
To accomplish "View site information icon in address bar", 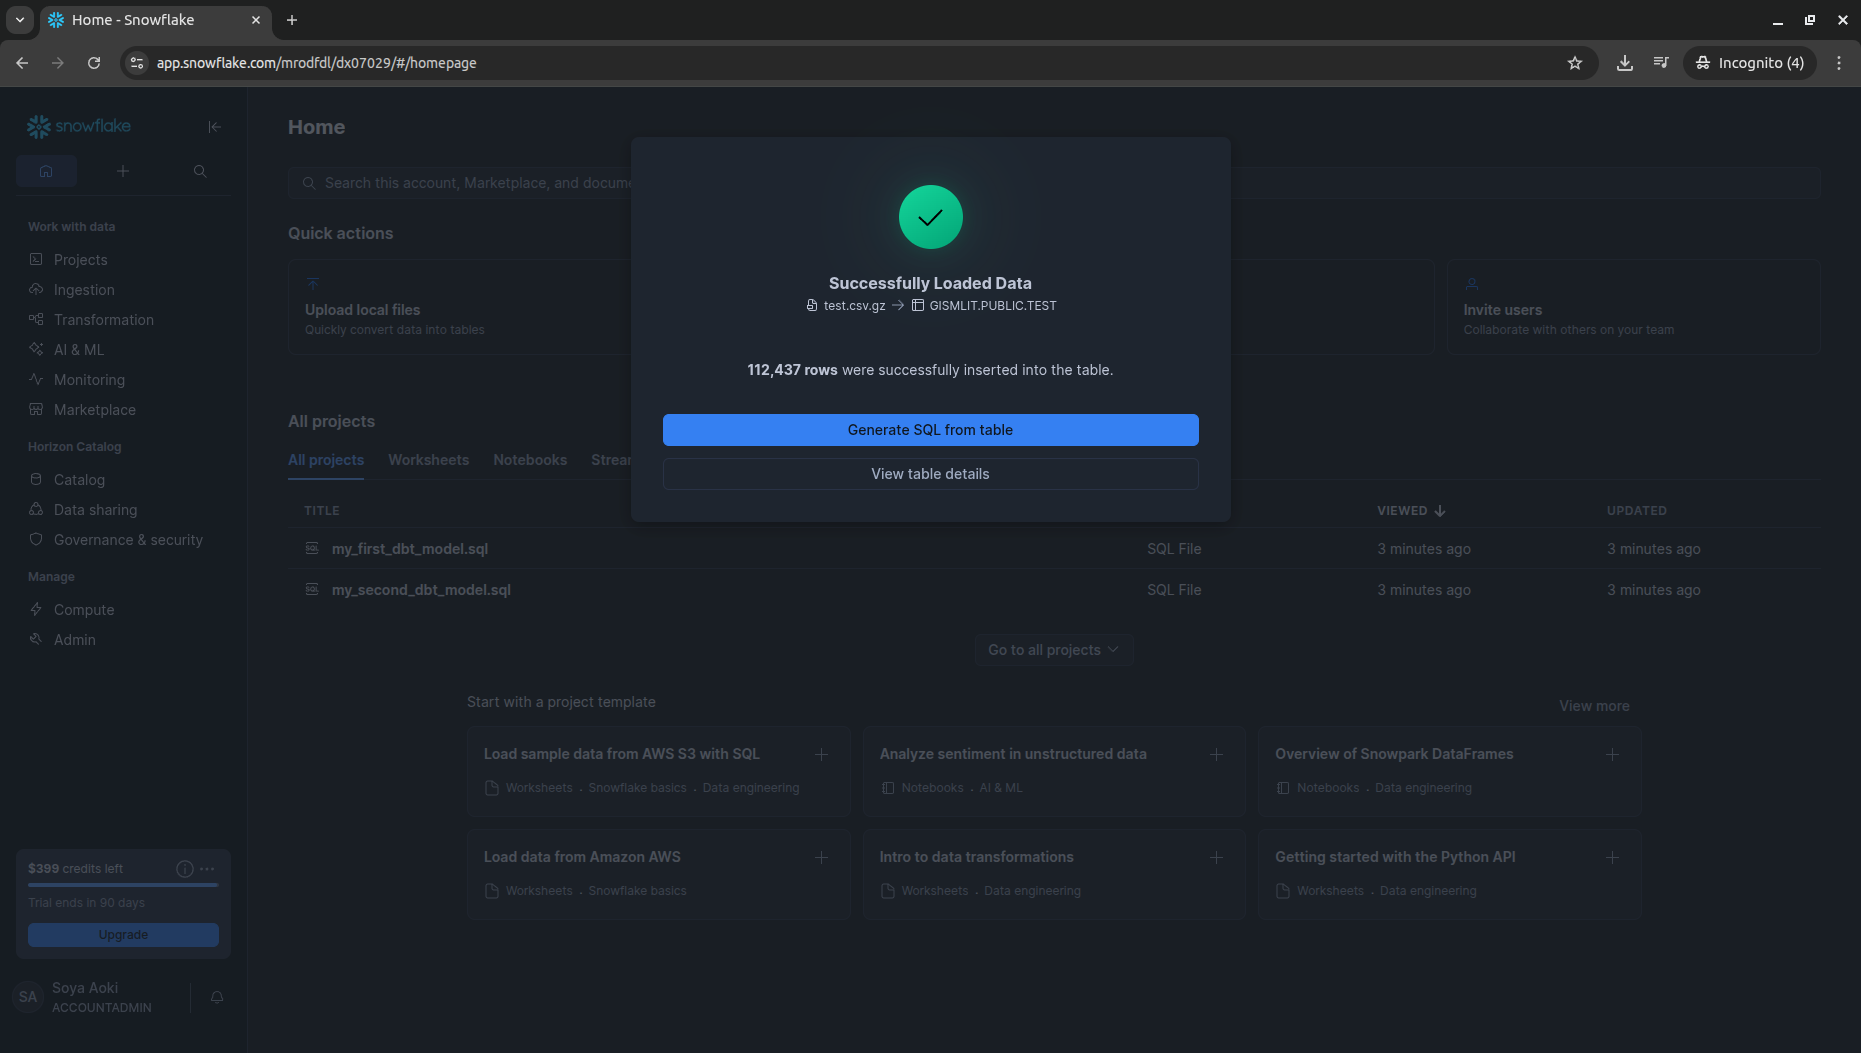I will click(137, 63).
